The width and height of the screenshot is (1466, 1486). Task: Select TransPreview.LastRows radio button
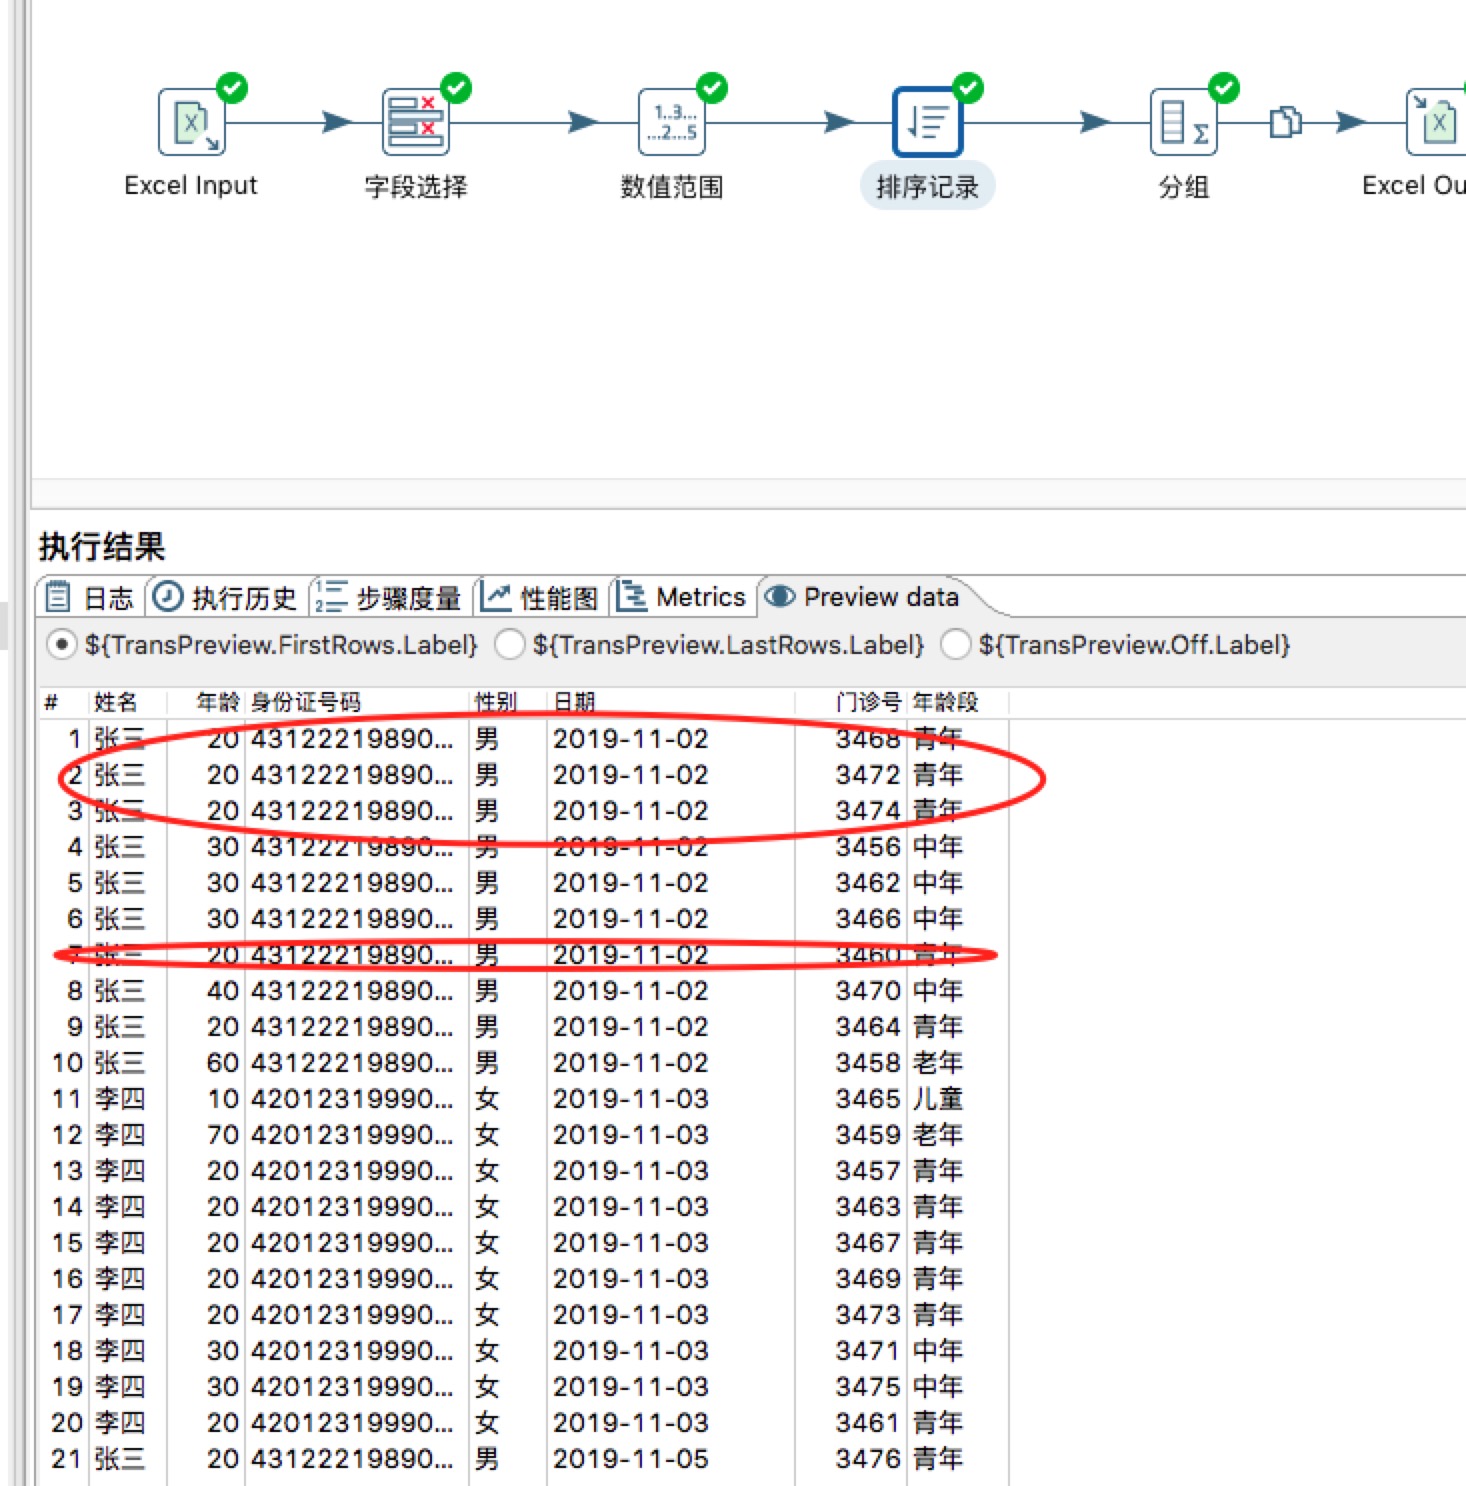[510, 645]
